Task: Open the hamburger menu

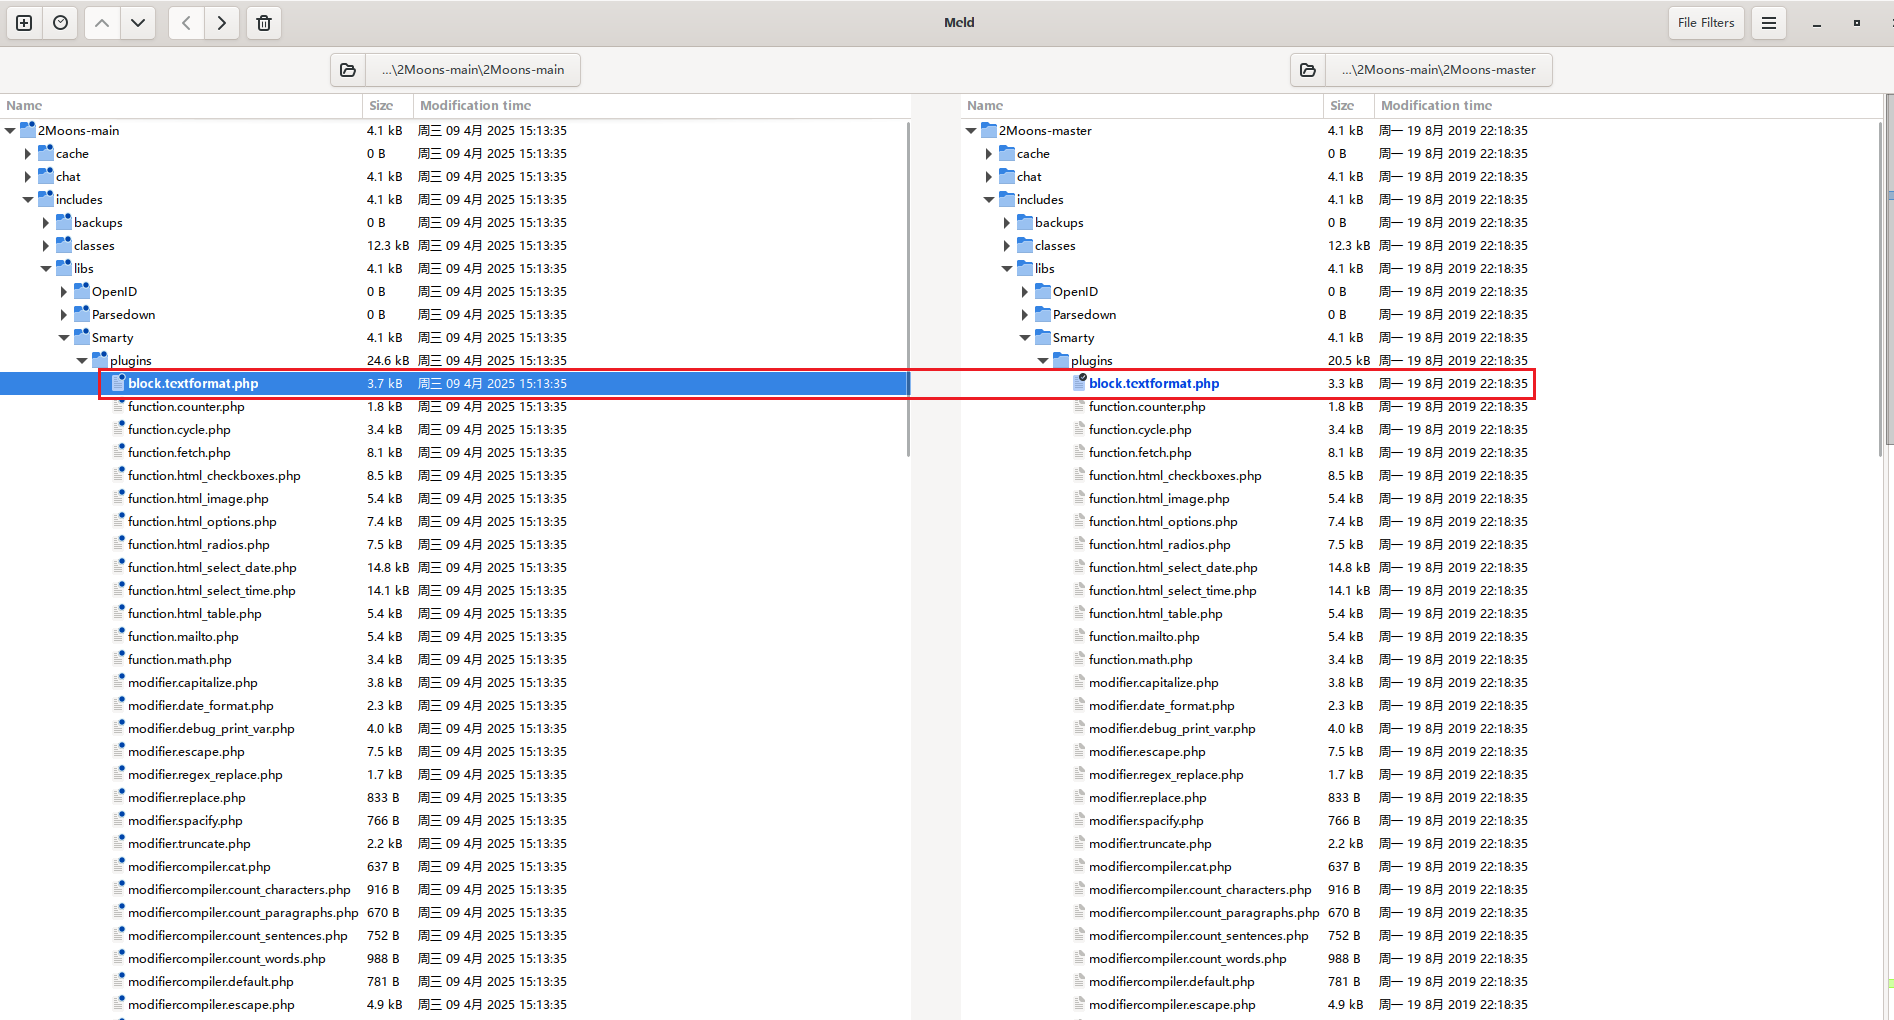Action: [x=1768, y=23]
